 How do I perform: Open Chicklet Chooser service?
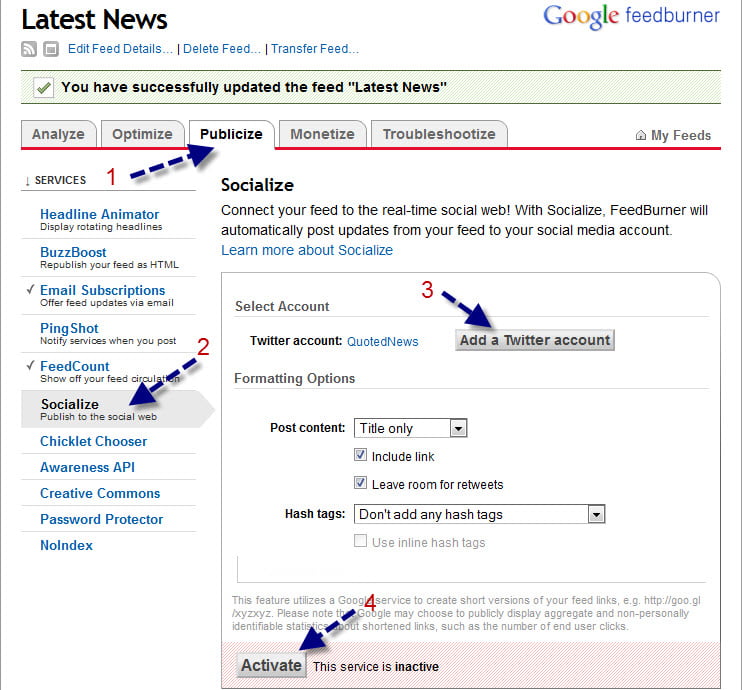[x=94, y=441]
